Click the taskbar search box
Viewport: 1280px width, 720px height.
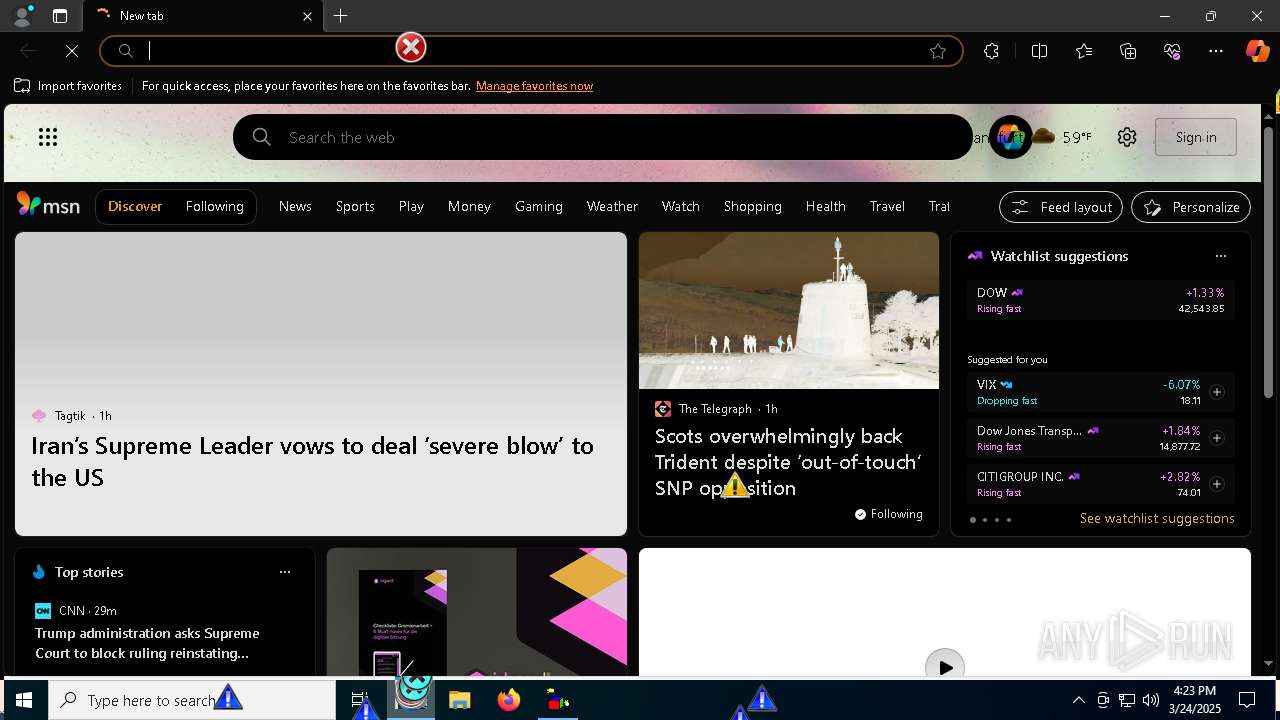(x=192, y=700)
